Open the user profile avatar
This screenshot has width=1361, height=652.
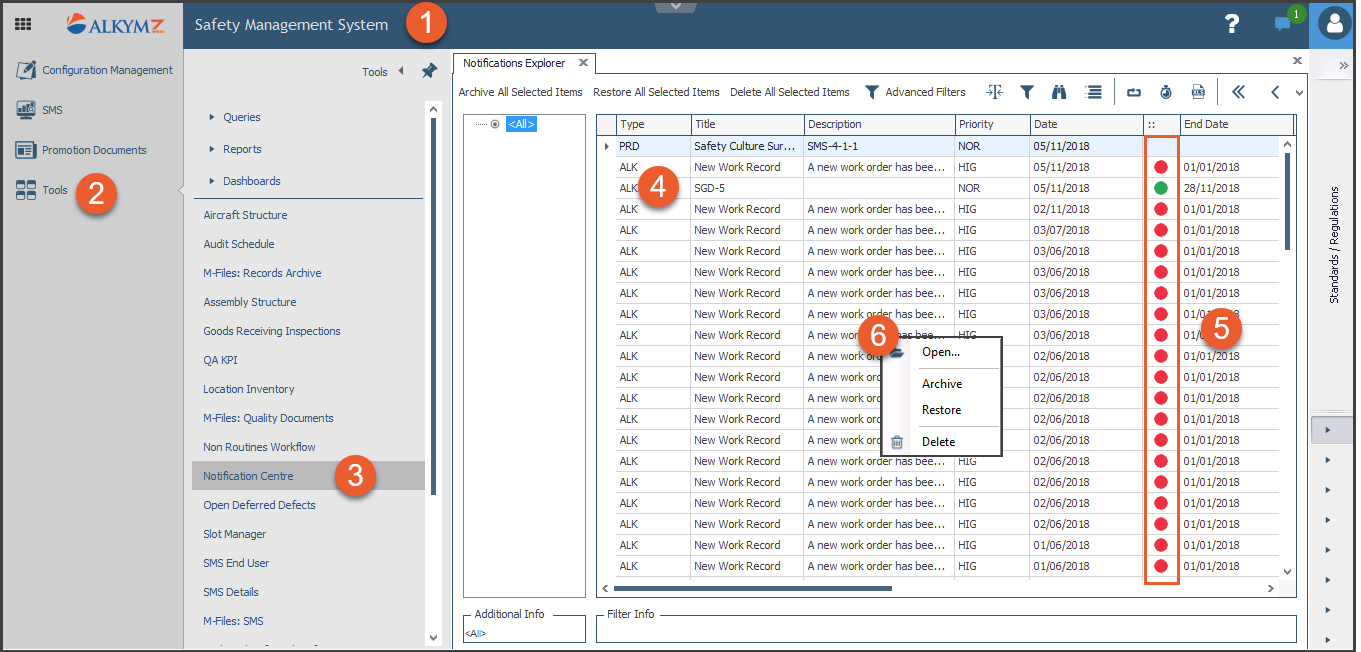(1334, 24)
